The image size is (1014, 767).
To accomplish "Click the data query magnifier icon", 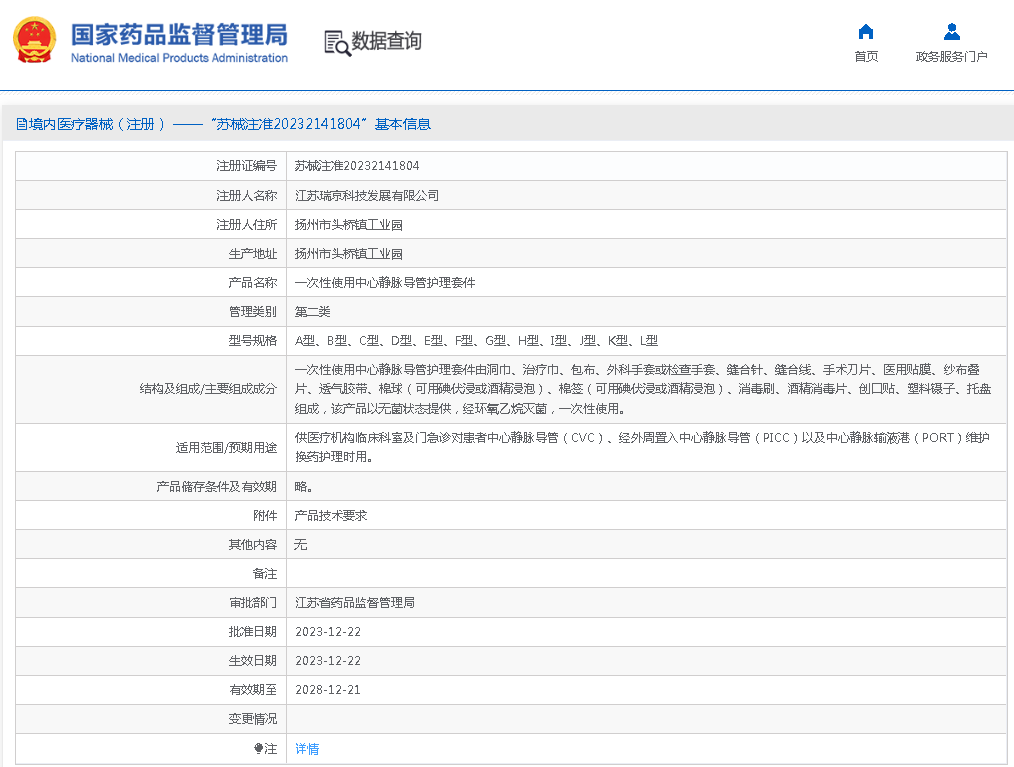I will [337, 43].
